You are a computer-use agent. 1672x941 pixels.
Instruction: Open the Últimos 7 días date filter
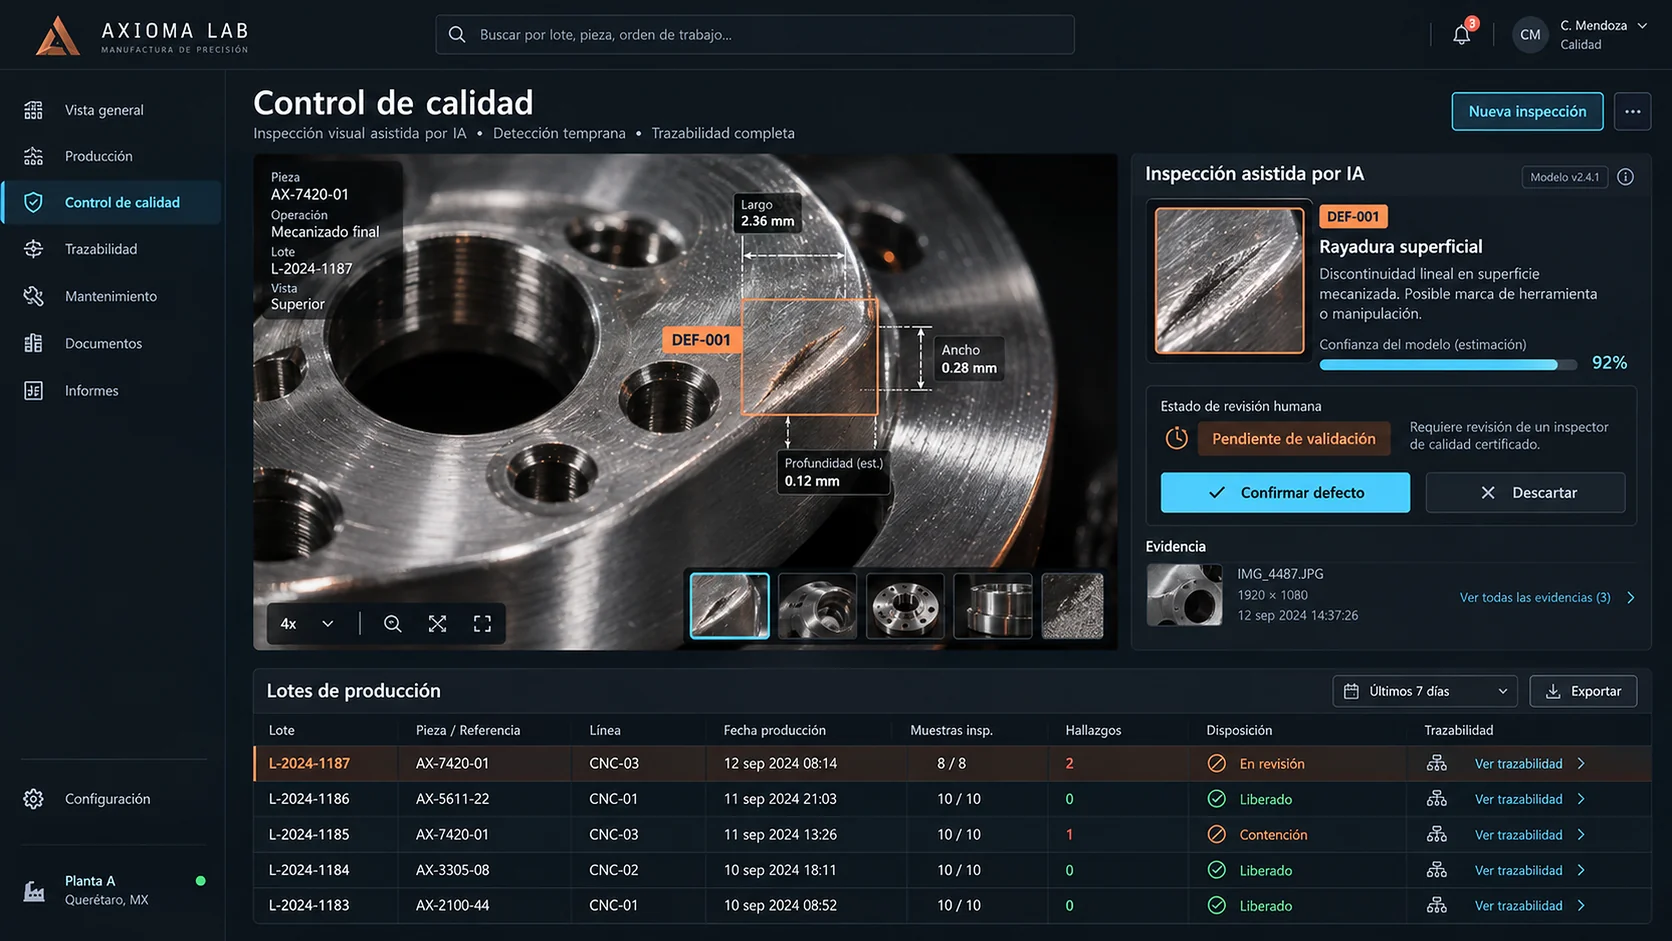(1425, 691)
